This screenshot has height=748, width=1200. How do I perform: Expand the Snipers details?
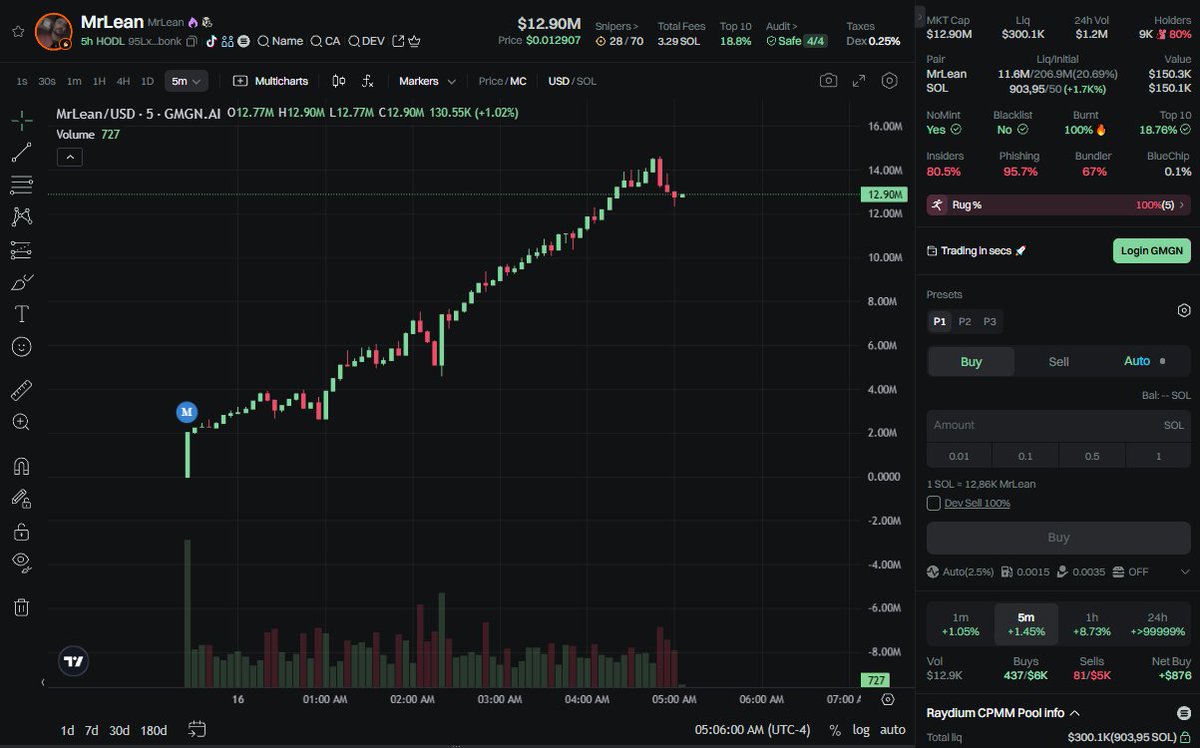point(619,26)
